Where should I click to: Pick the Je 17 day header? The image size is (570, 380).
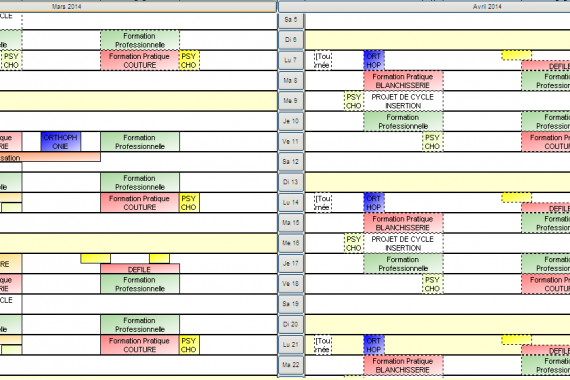(291, 264)
